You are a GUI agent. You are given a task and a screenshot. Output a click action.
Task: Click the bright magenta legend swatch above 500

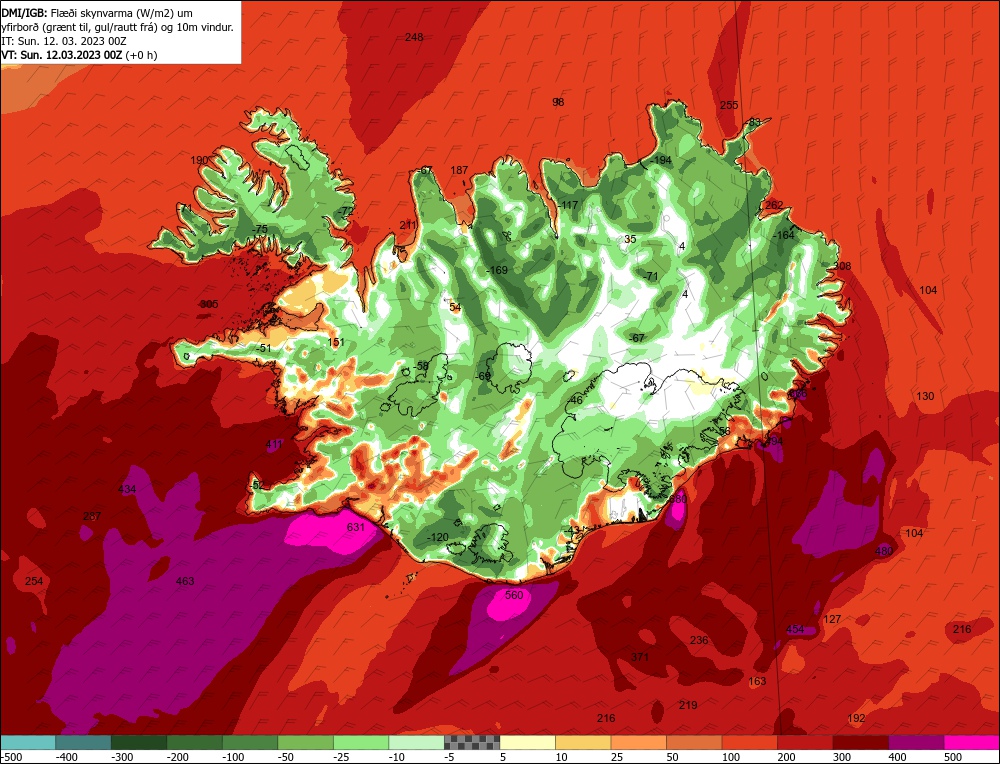(x=971, y=742)
